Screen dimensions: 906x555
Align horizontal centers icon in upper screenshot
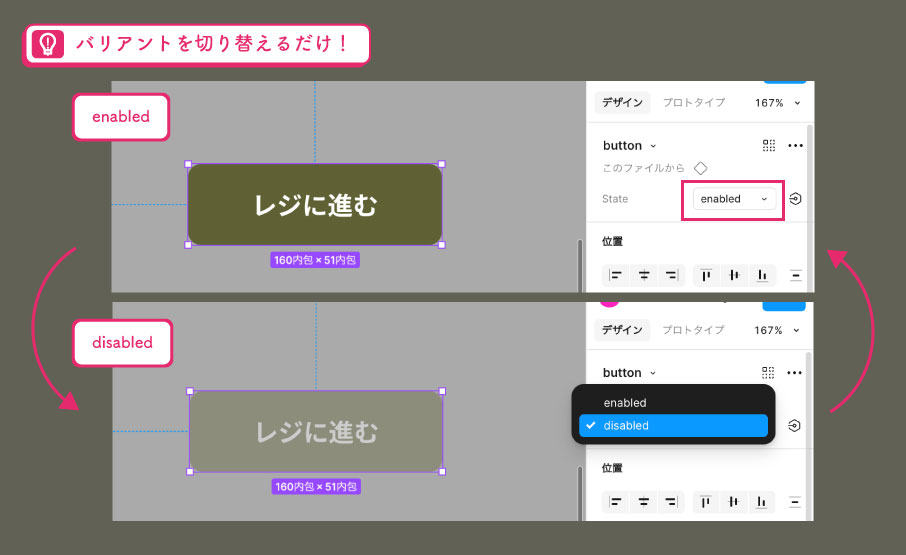644,275
